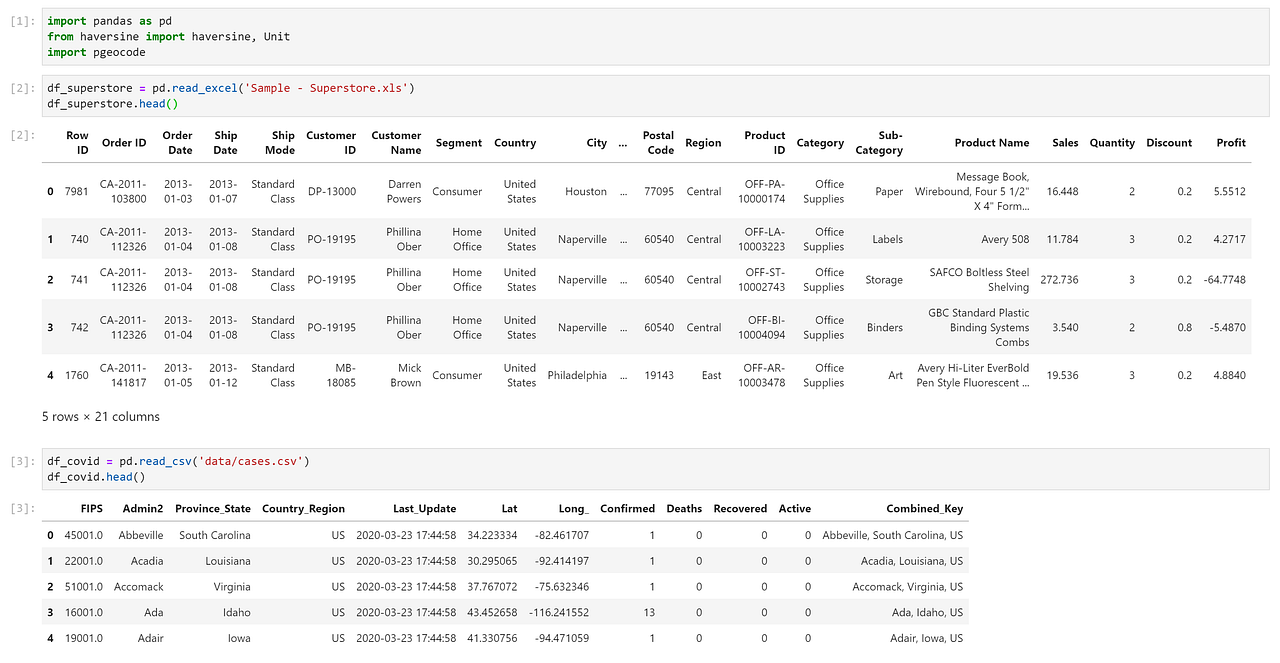1280x663 pixels.
Task: Click the order ID CA-2011-103800
Action: click(124, 191)
